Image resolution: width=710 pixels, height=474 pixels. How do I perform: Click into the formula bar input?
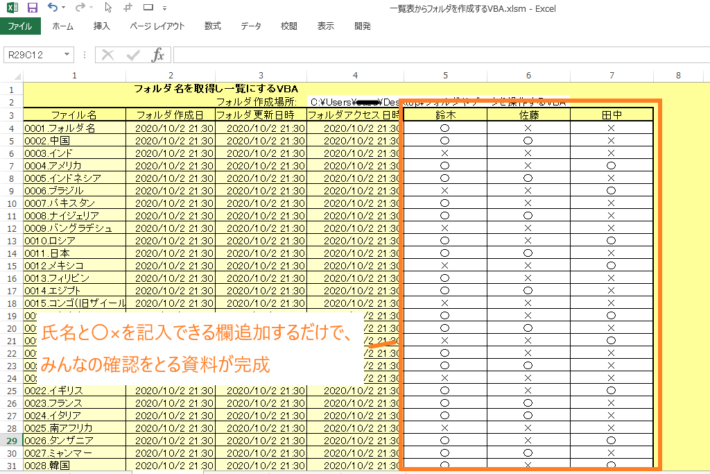(x=441, y=55)
